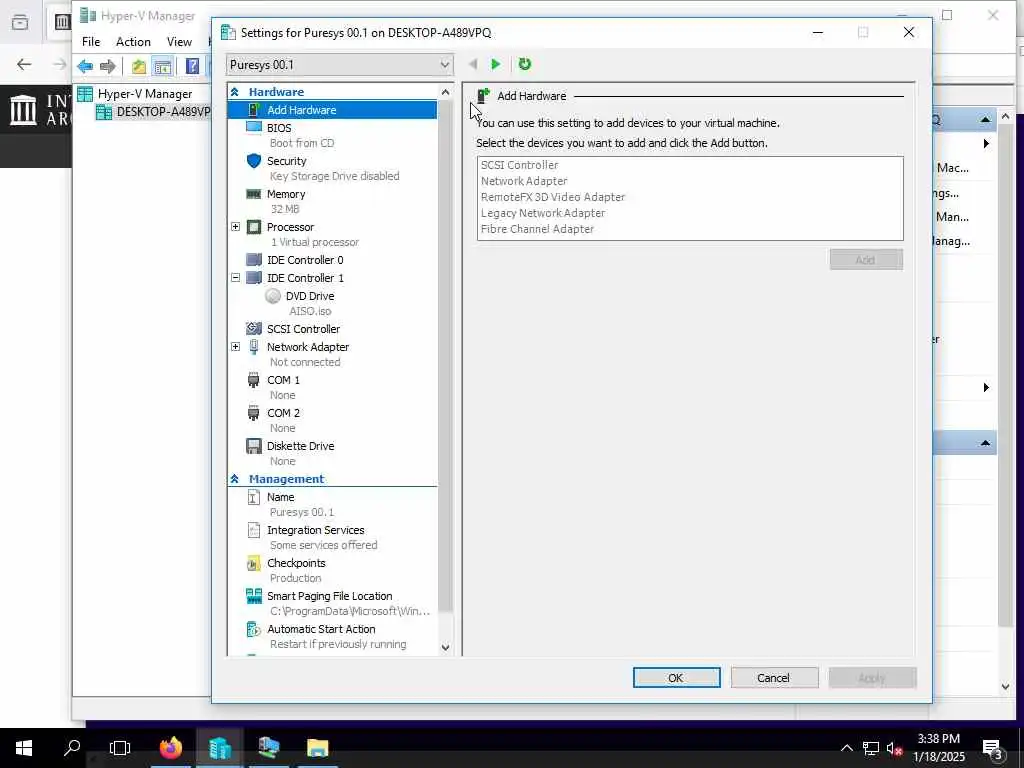The width and height of the screenshot is (1024, 768).
Task: Click Key Storage Drive disabled text
Action: (x=334, y=176)
